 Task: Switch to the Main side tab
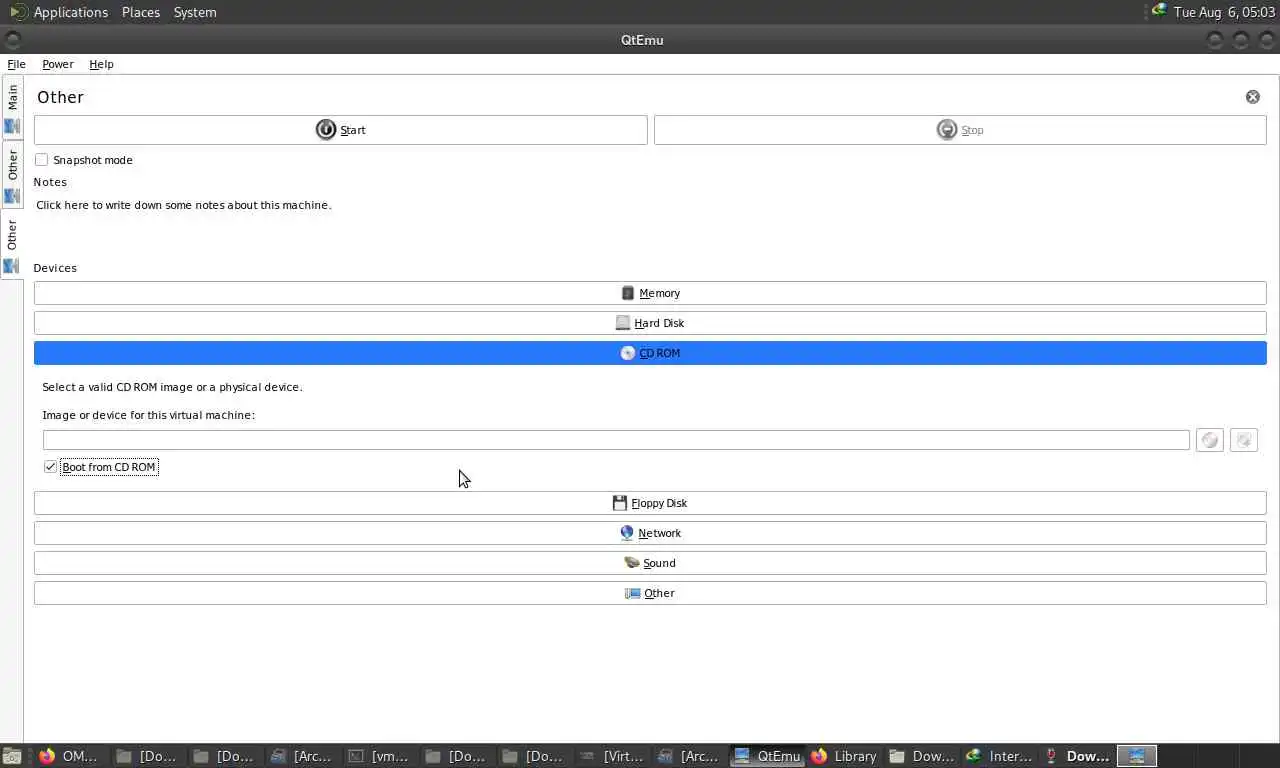(12, 107)
